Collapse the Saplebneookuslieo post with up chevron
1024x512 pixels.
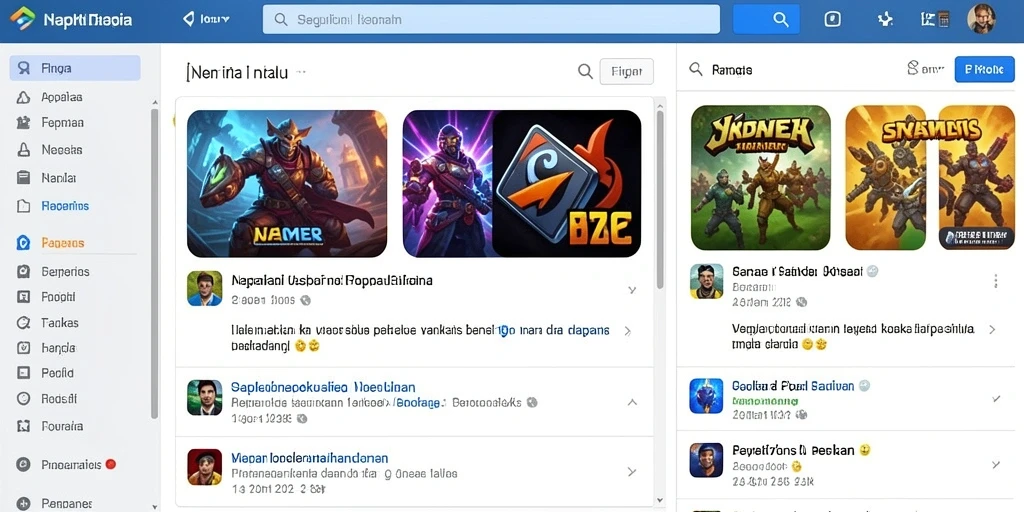click(x=632, y=402)
